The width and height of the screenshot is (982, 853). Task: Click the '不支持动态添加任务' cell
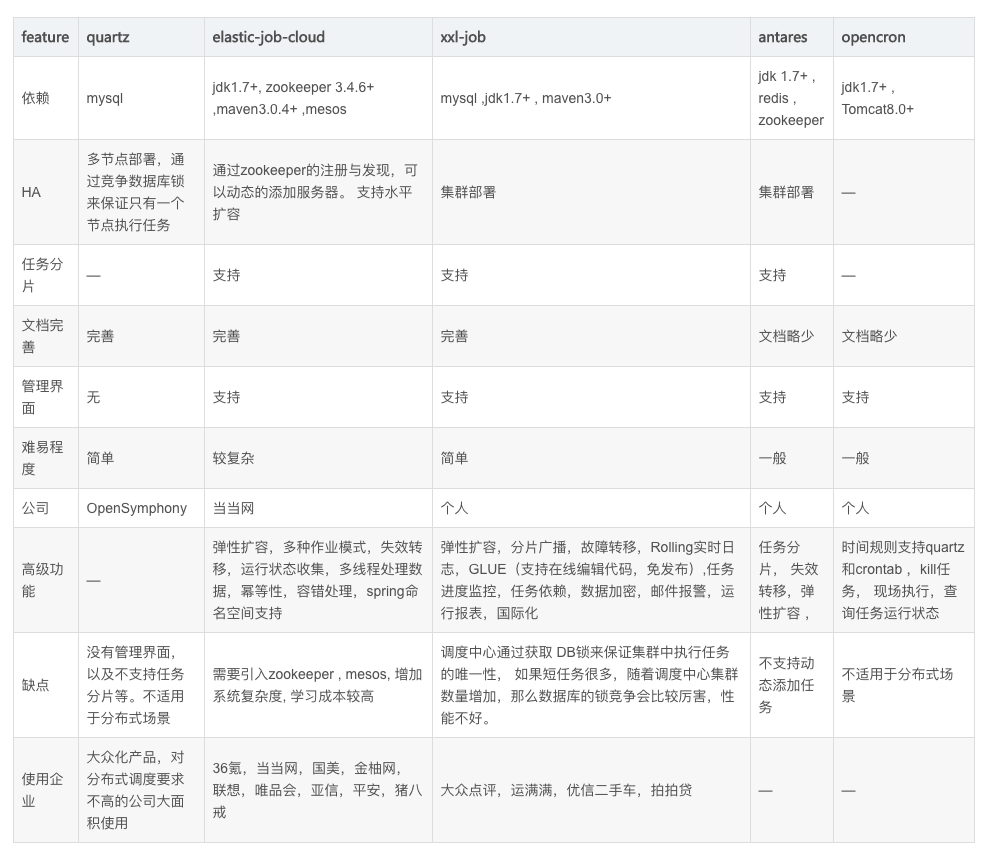[792, 685]
